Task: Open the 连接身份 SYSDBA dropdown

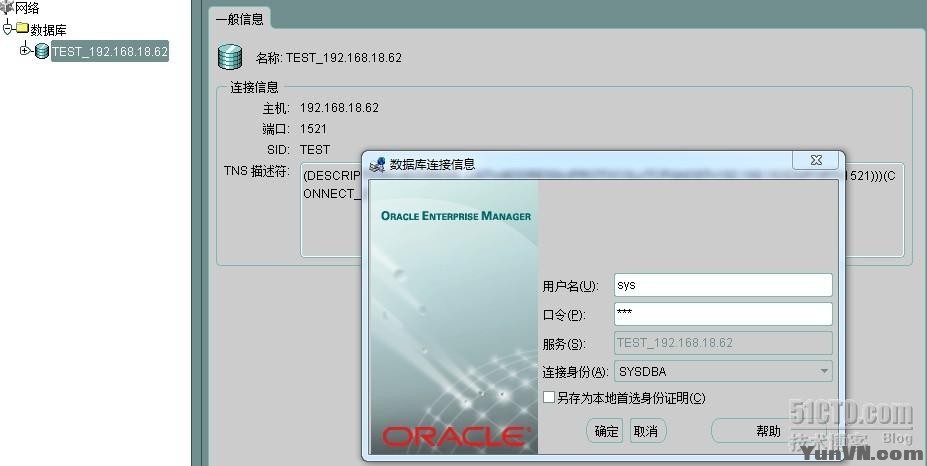Action: click(x=824, y=371)
